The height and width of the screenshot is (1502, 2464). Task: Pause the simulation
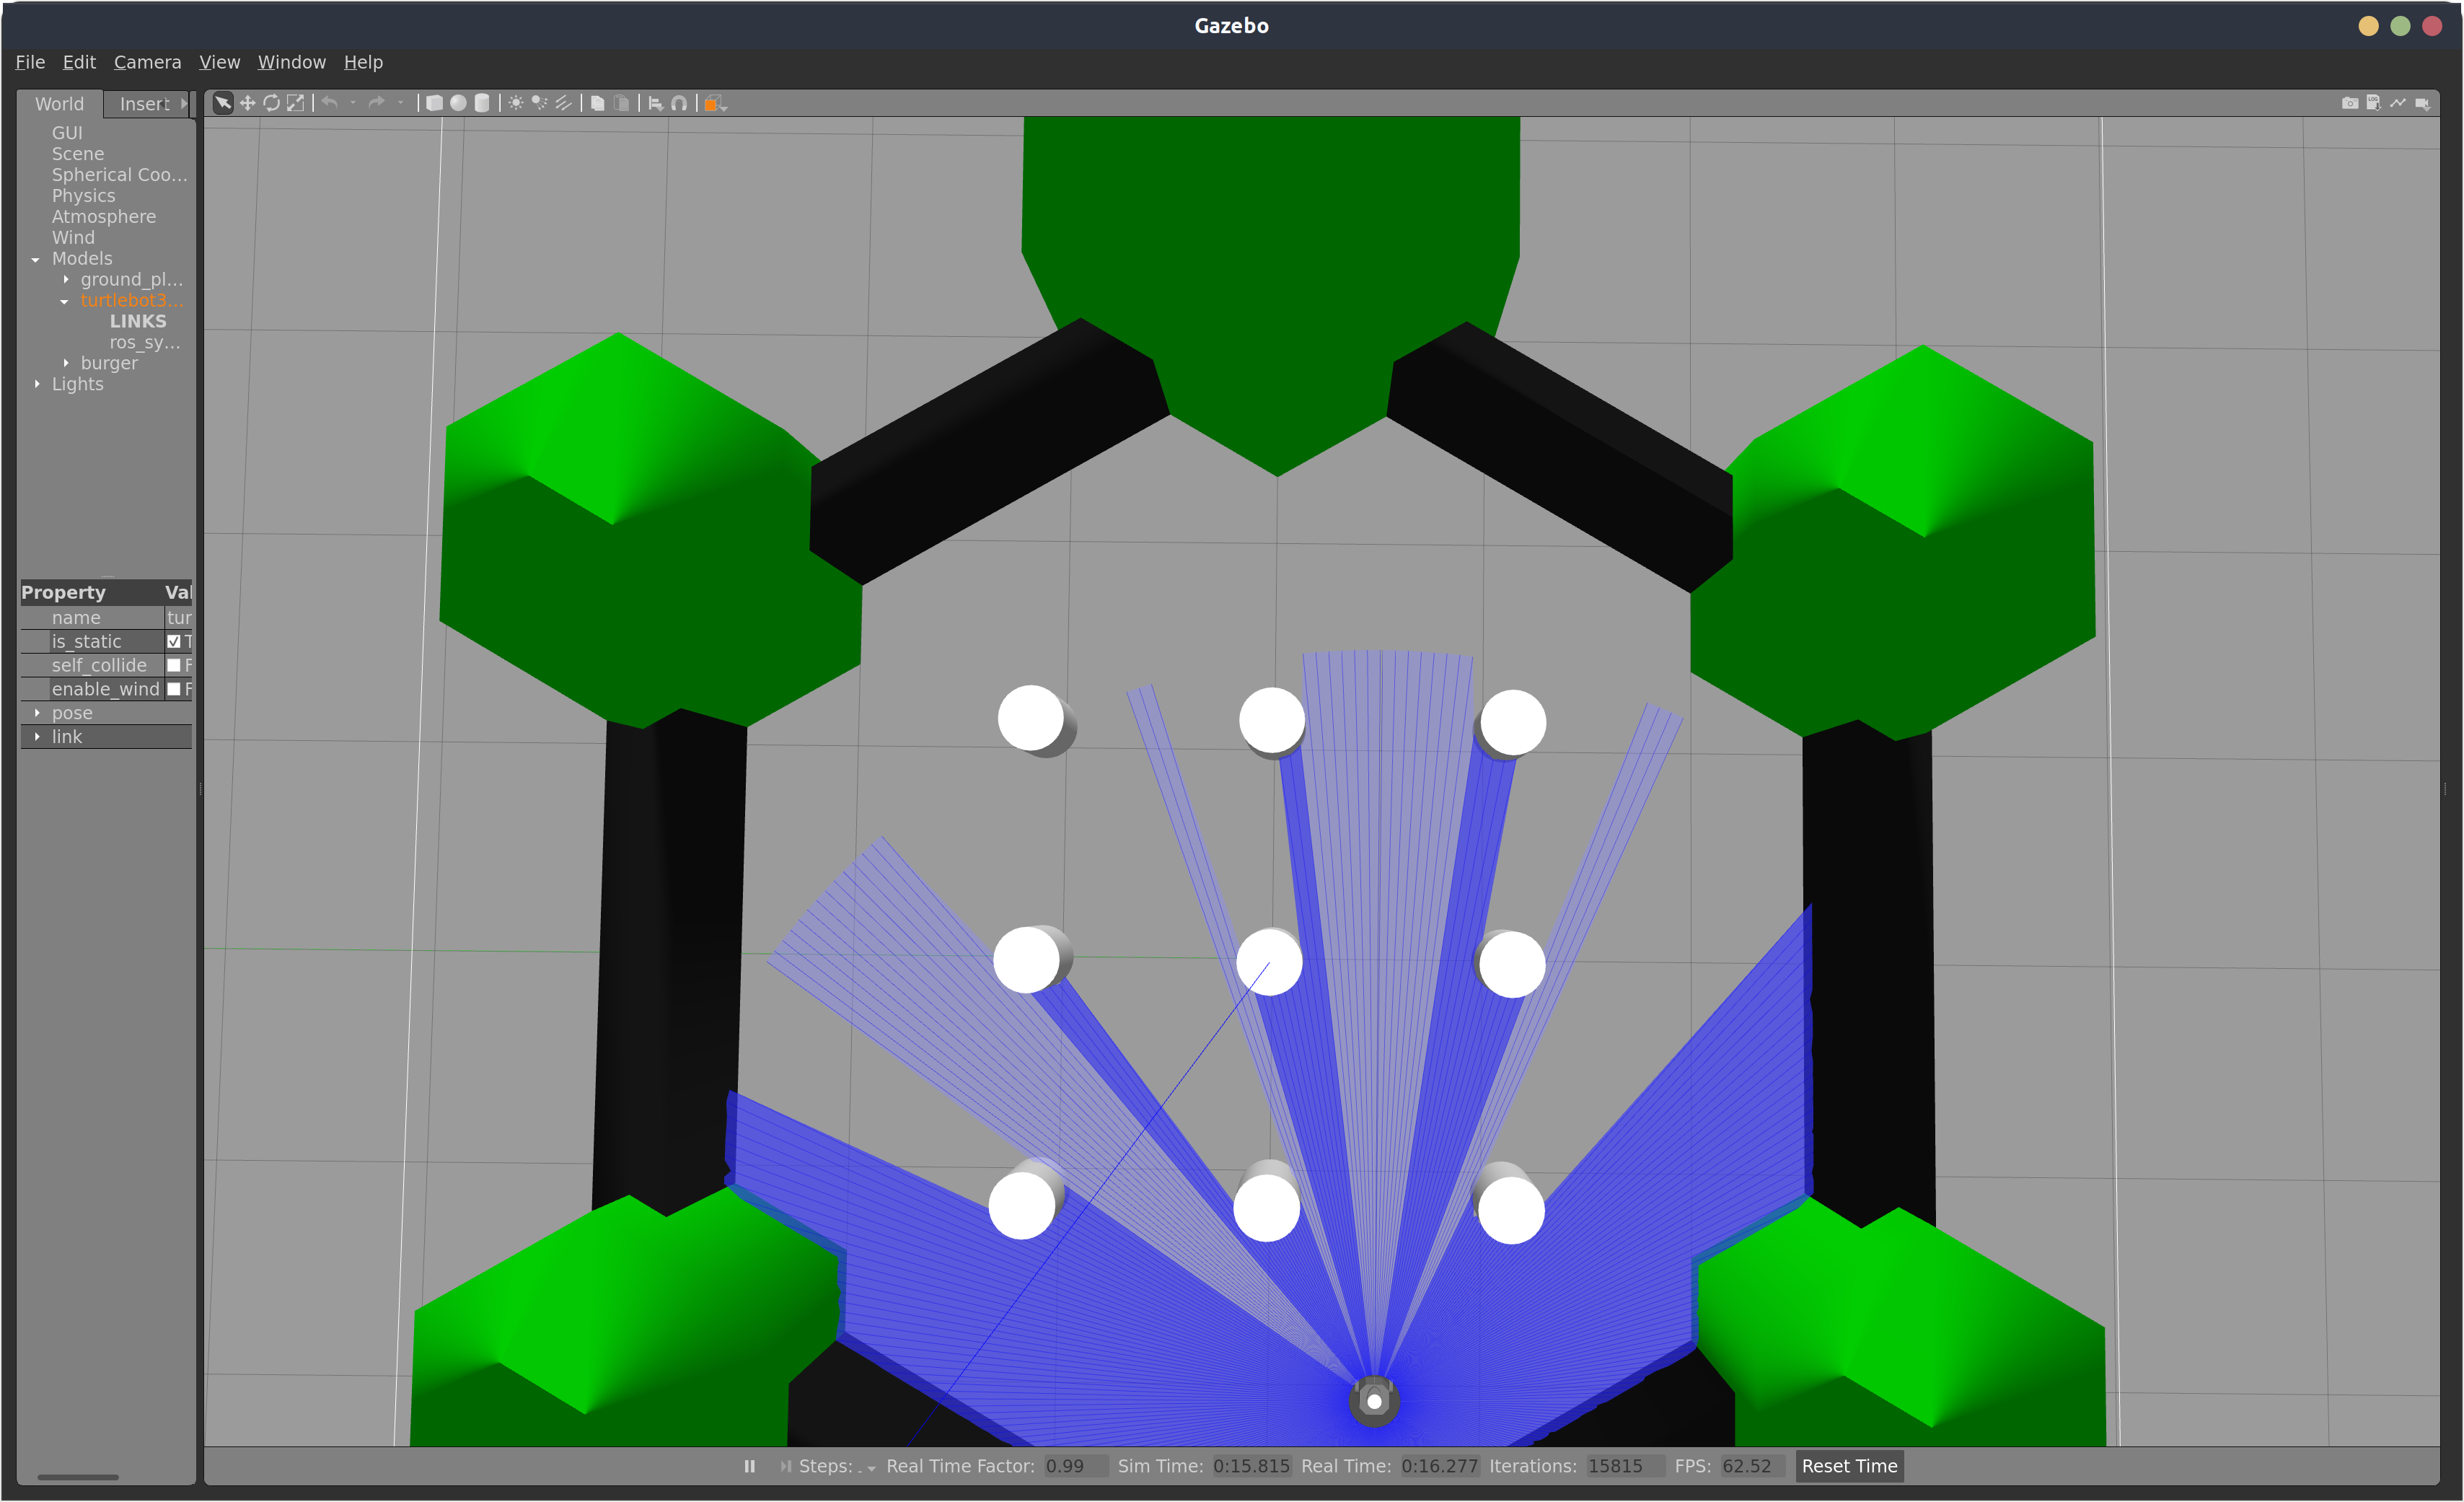tap(750, 1466)
